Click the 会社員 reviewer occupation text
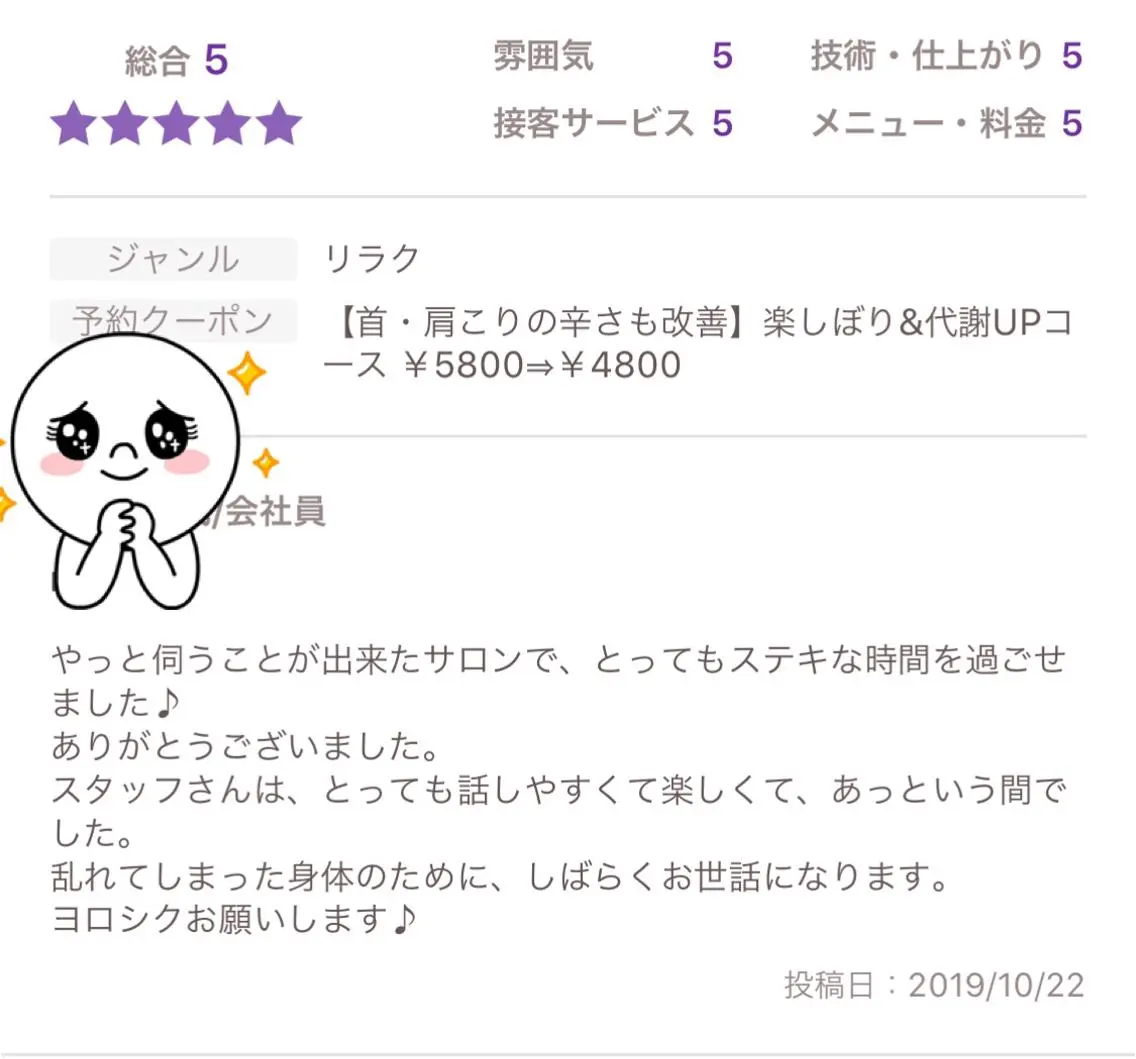 [x=275, y=511]
